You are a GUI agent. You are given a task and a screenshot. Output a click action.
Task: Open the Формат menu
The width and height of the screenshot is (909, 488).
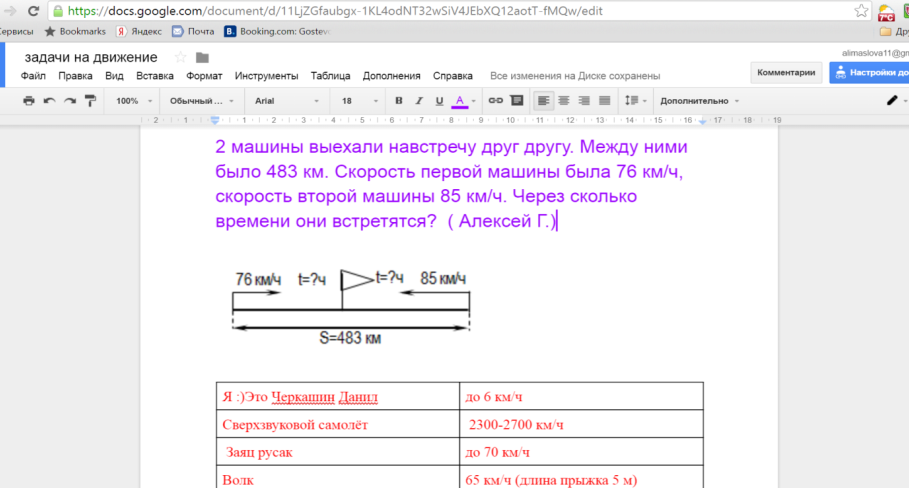click(x=204, y=76)
